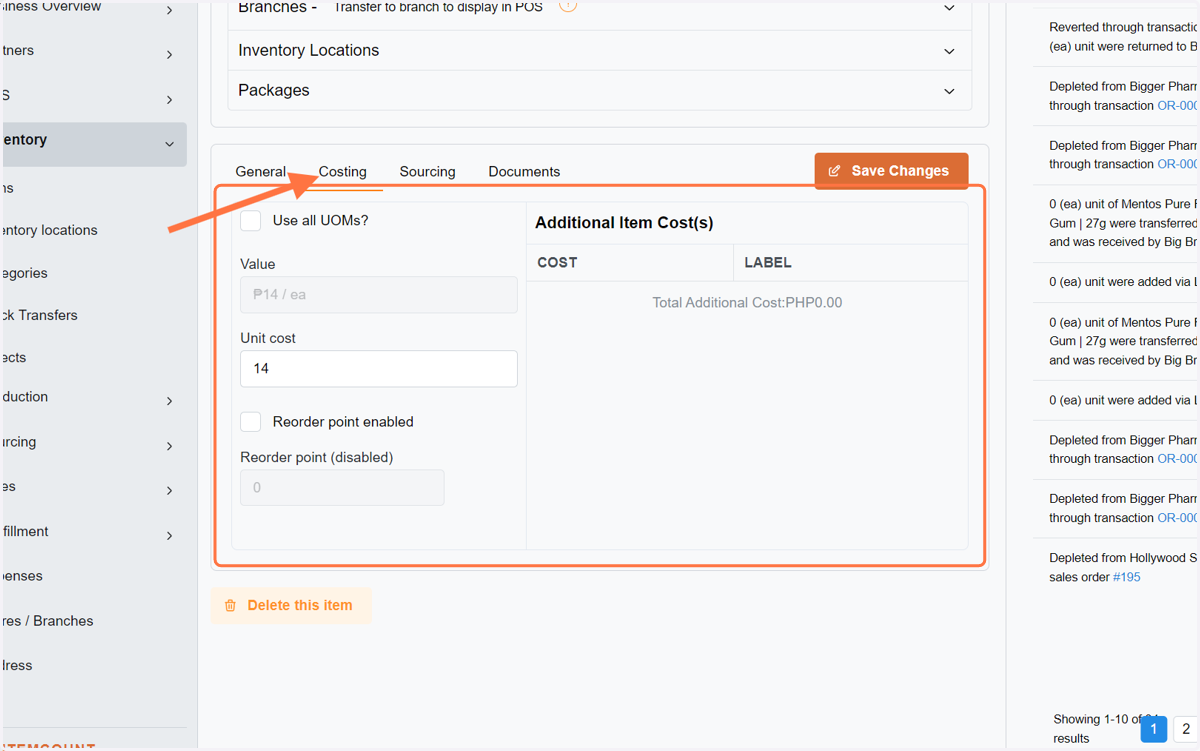This screenshot has height=751, width=1200.
Task: Open the Sourcing tab
Action: click(427, 172)
